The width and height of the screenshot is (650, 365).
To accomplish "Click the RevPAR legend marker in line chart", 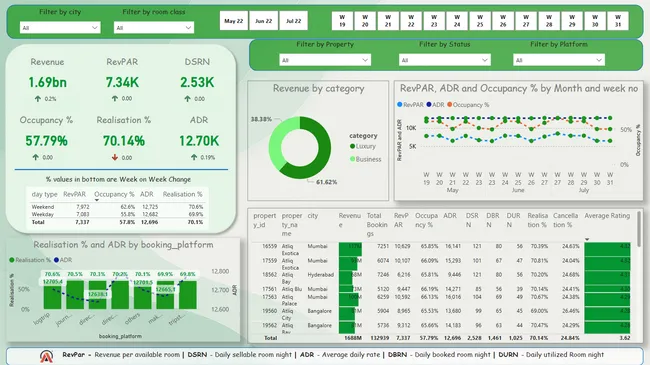I will tap(400, 105).
